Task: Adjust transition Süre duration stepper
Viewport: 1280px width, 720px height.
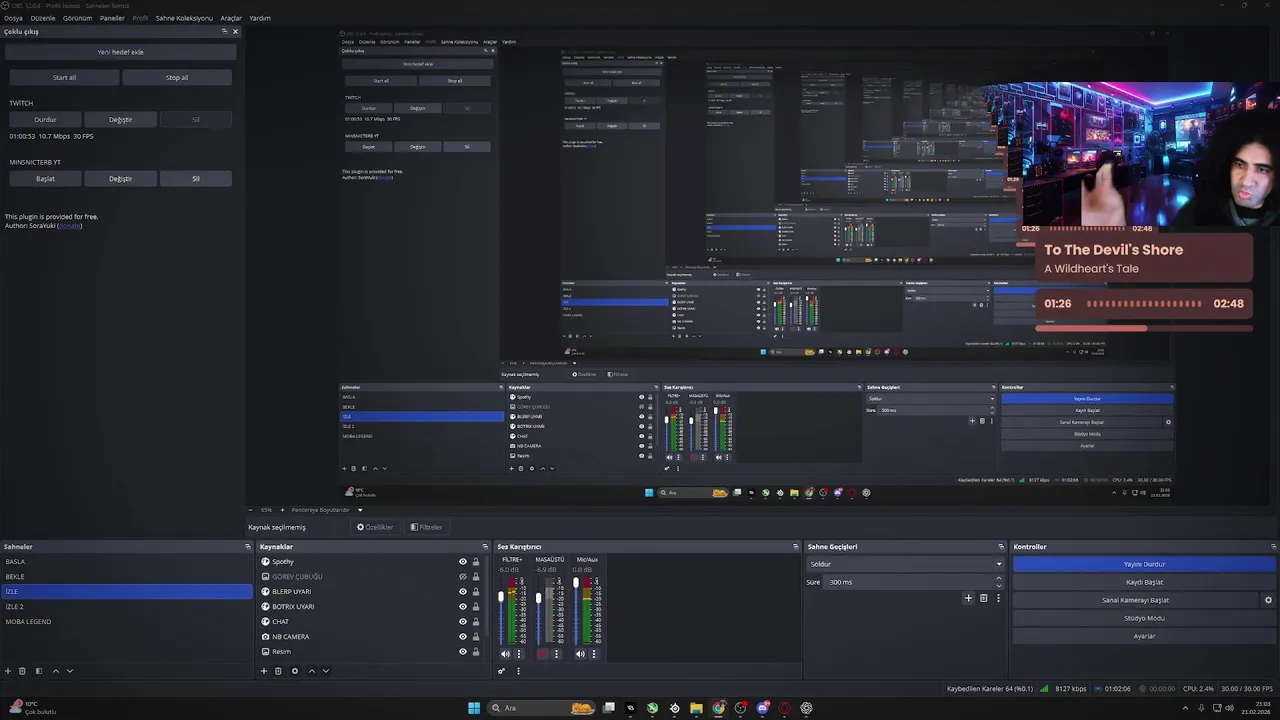Action: [998, 582]
